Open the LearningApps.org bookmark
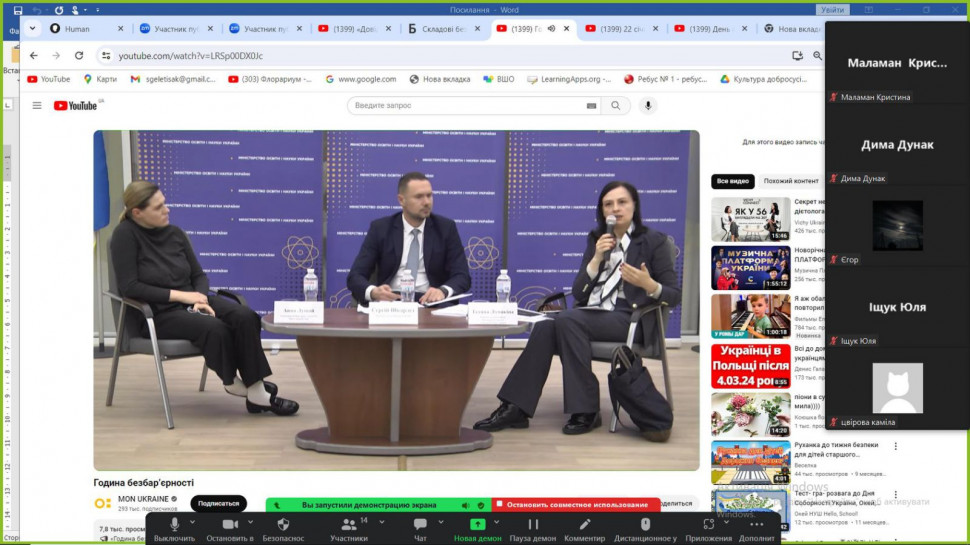The width and height of the screenshot is (970, 545). (x=569, y=79)
